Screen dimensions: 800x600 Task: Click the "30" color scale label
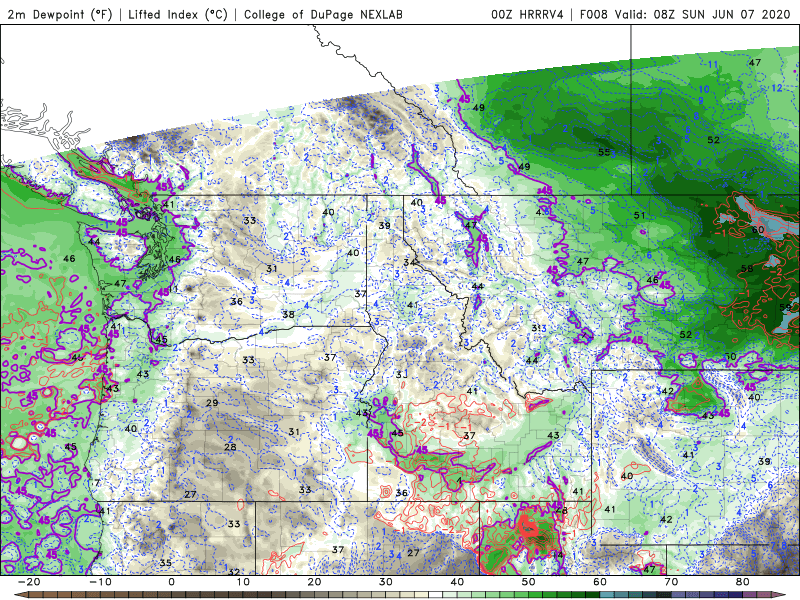point(386,582)
